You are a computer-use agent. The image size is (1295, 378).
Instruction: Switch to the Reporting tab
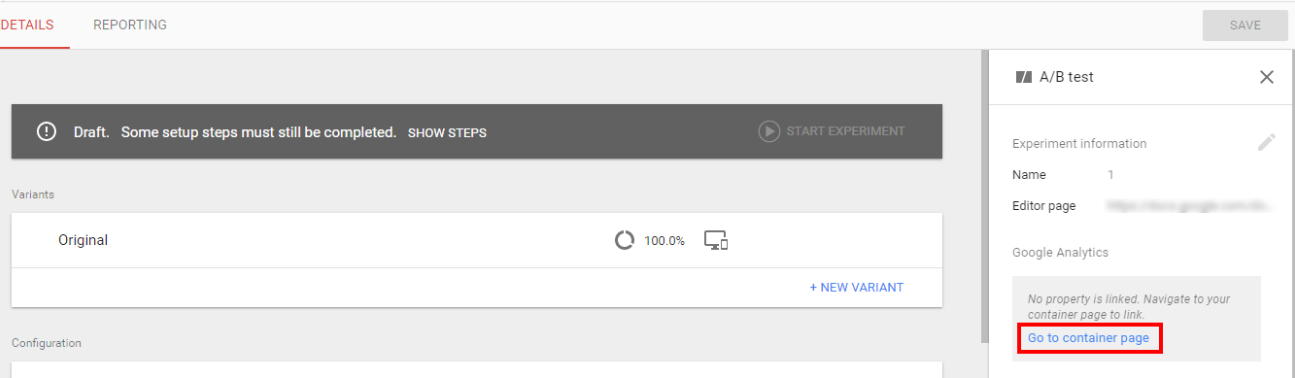coord(130,25)
